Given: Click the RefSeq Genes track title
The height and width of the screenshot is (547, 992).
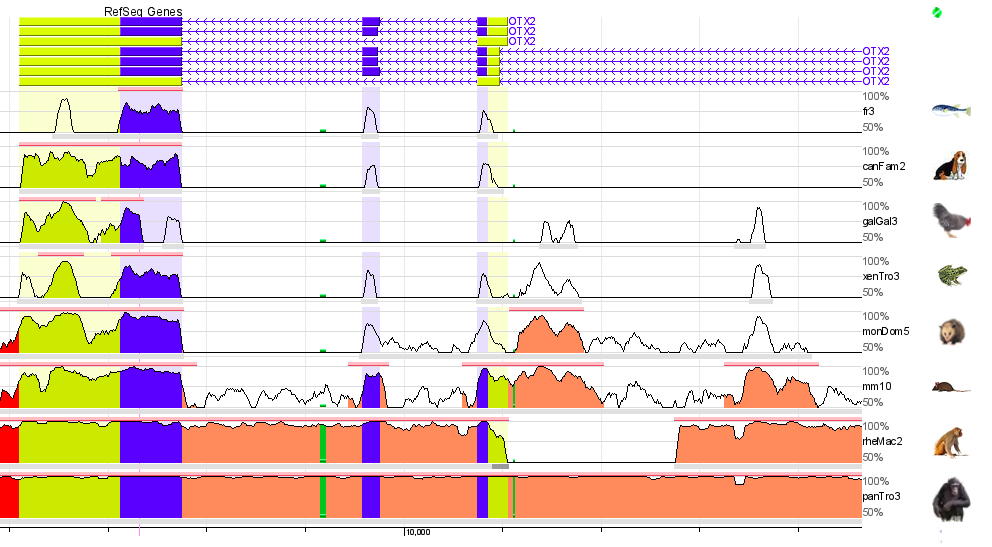Looking at the screenshot, I should tap(143, 11).
